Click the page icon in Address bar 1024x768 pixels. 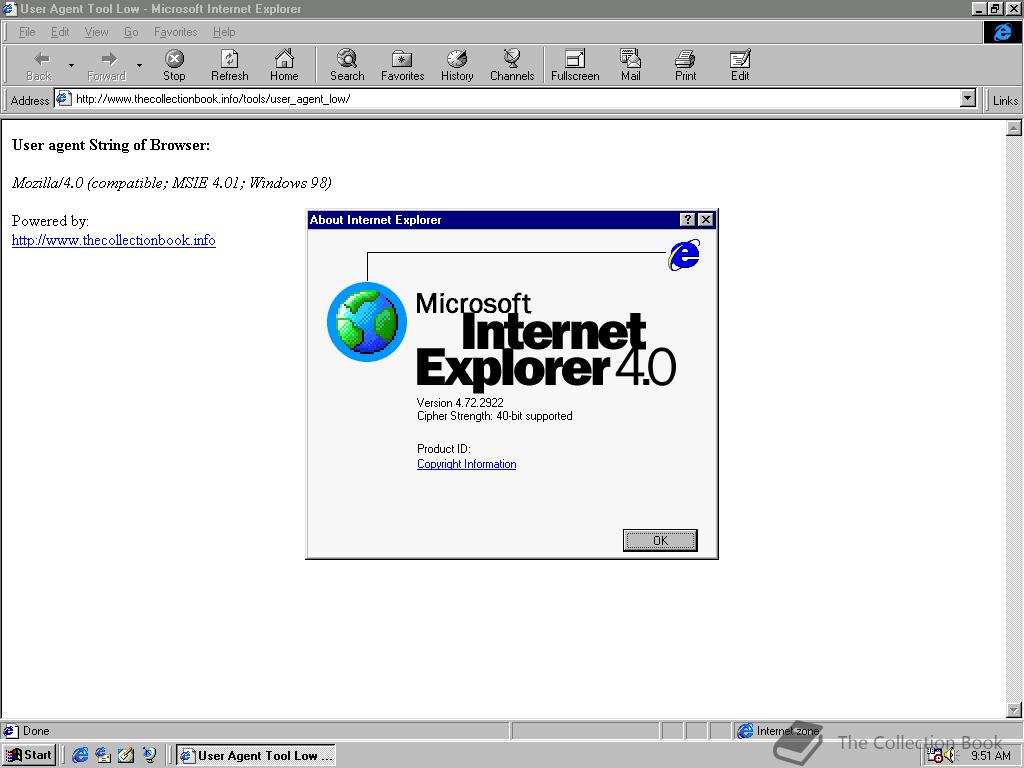tap(64, 99)
